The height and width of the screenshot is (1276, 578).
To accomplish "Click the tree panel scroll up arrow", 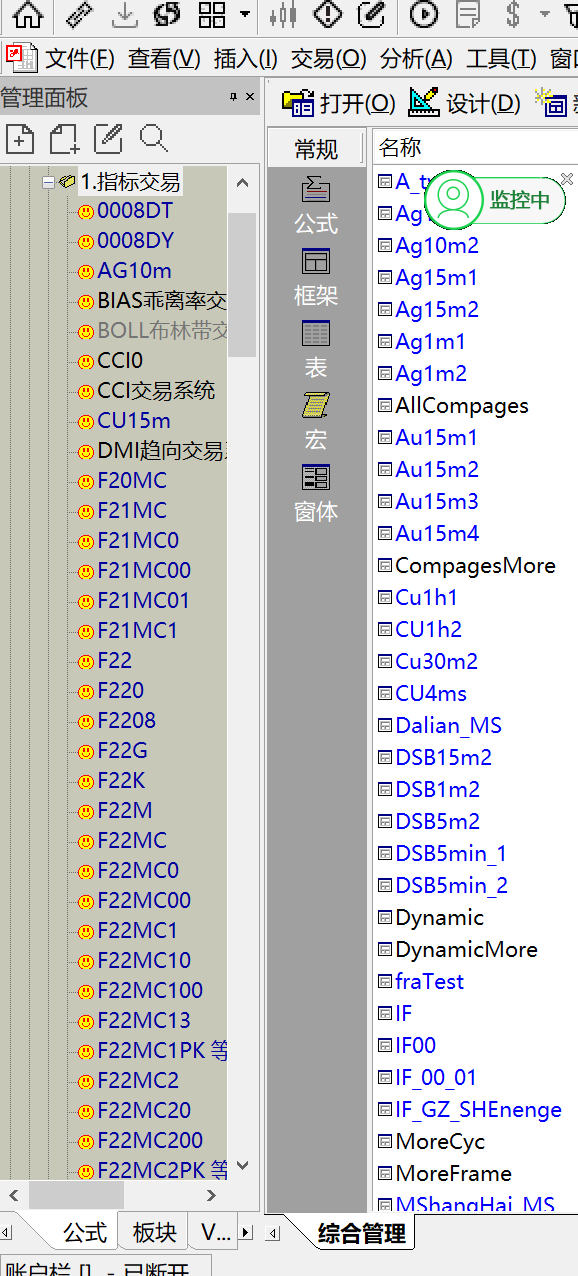I will (242, 182).
